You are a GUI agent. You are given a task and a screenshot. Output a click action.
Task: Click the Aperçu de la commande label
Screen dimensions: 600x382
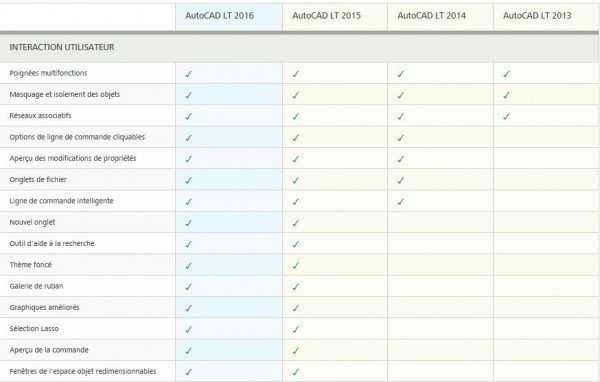click(x=49, y=350)
